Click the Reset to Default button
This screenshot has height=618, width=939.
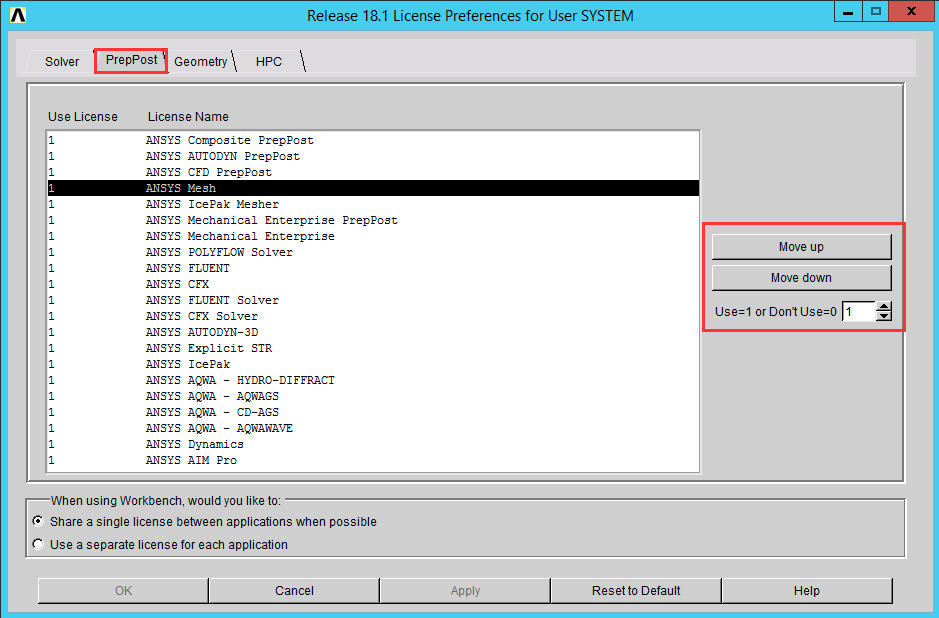(636, 590)
